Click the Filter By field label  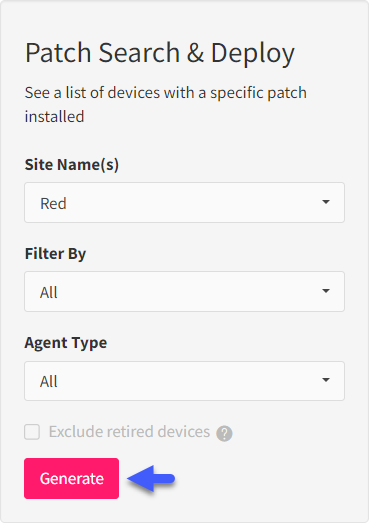coord(55,254)
